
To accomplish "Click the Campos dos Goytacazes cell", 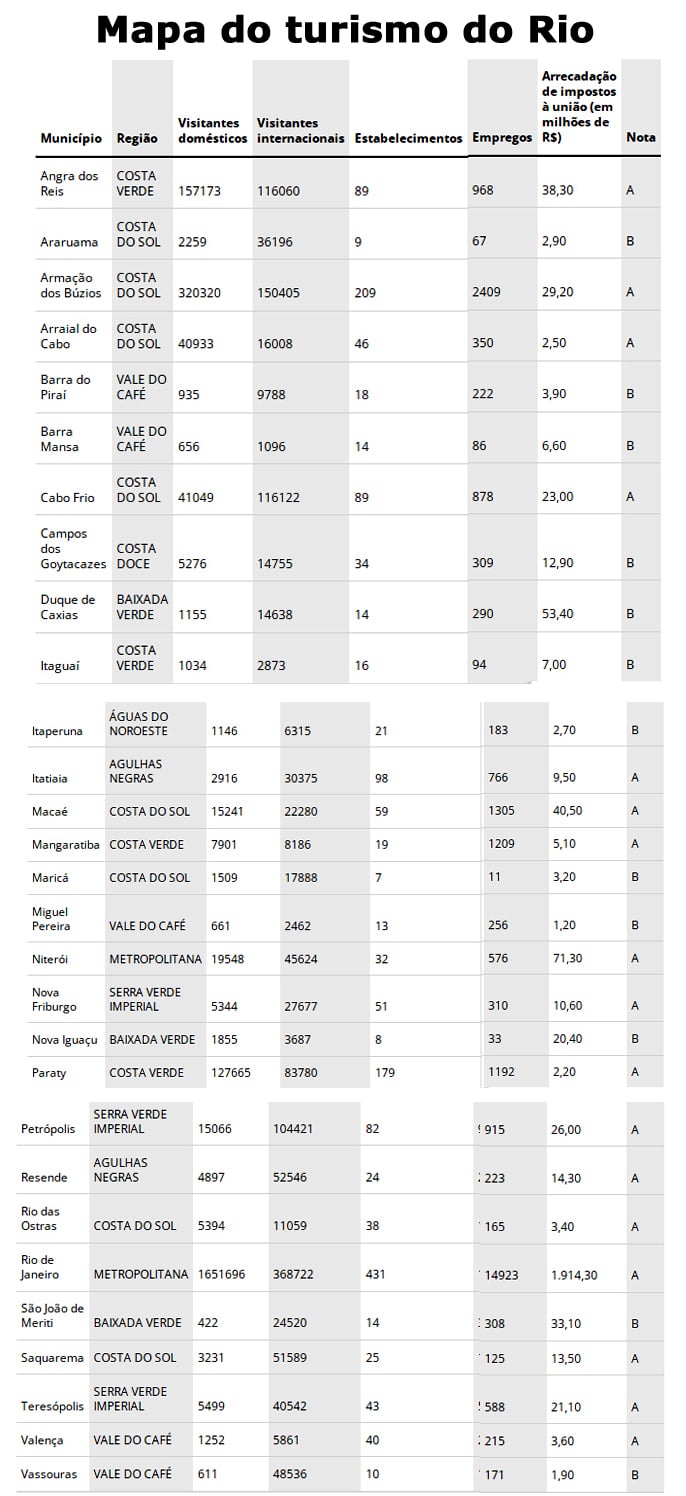I will coord(72,549).
